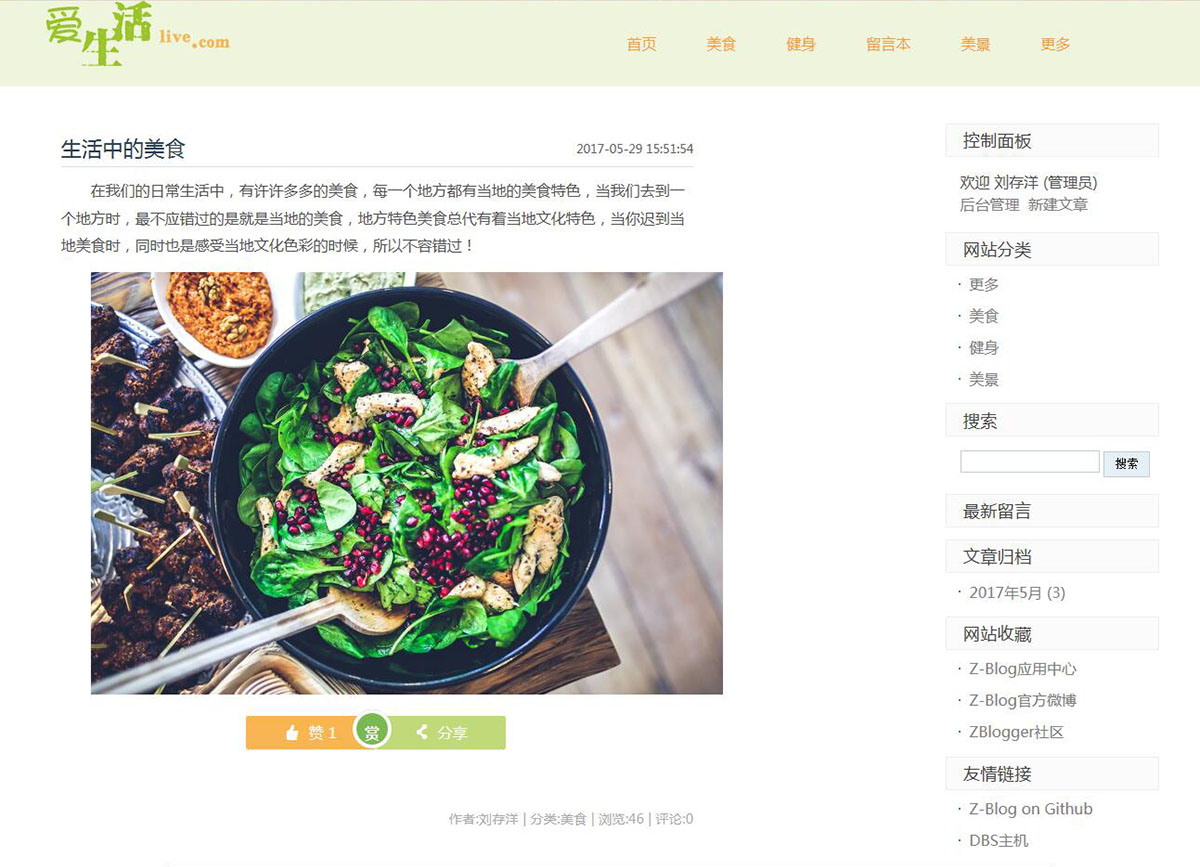Select 美景 in the top navigation

click(x=976, y=44)
